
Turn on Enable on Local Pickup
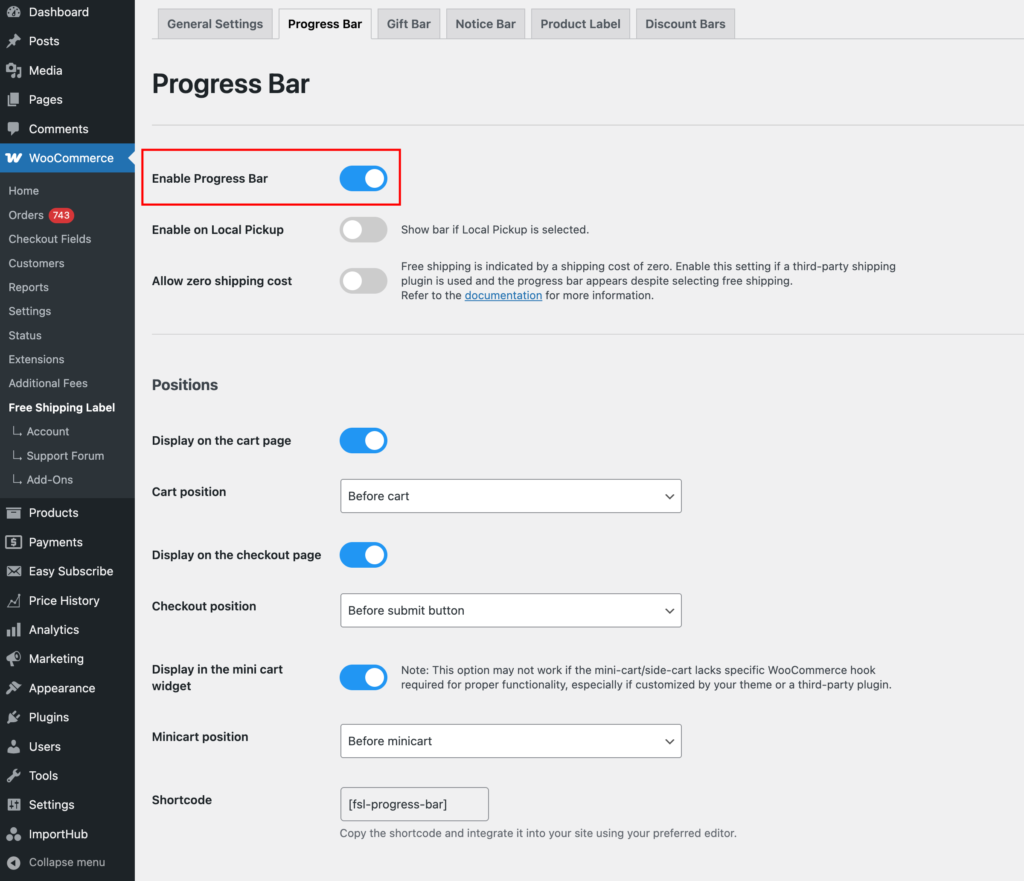pos(363,230)
